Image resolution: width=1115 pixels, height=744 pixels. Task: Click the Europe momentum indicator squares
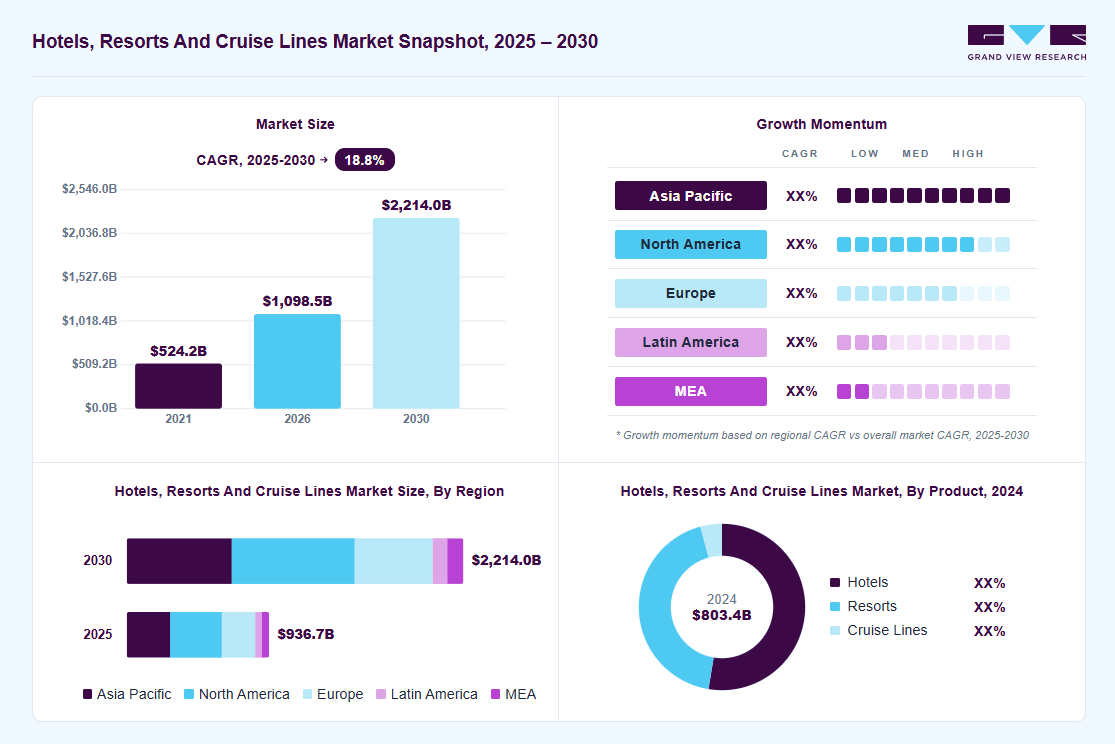click(x=923, y=293)
